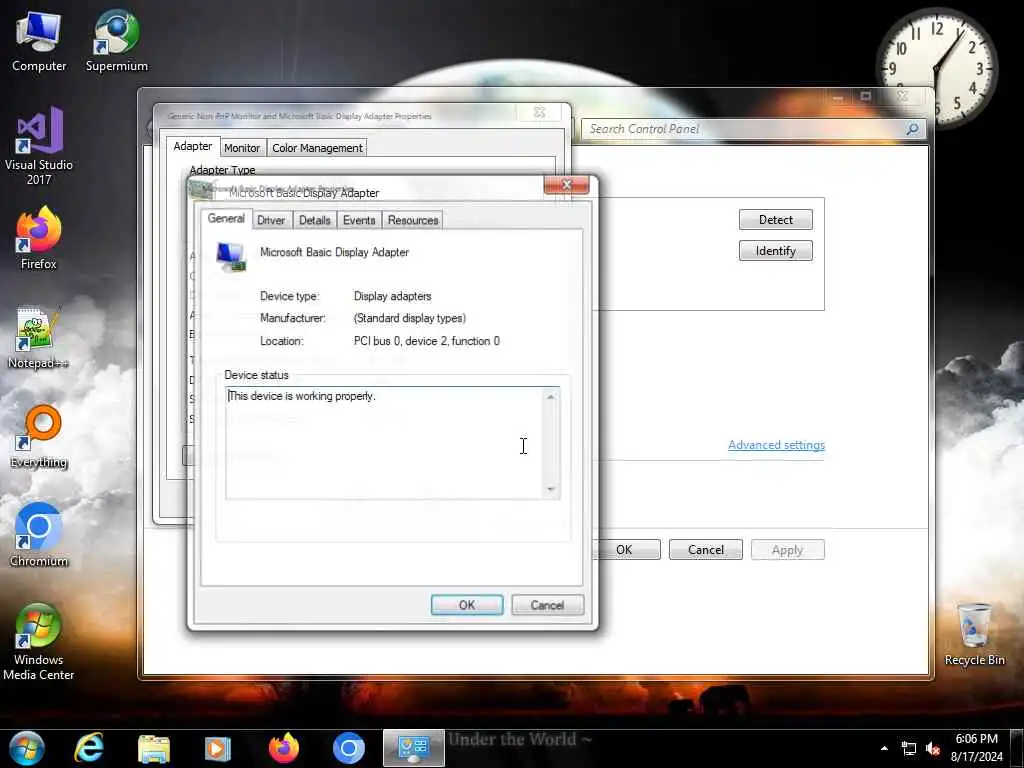
Task: Click the 'Microsoft Basic Display Adapter' name label
Action: (334, 252)
